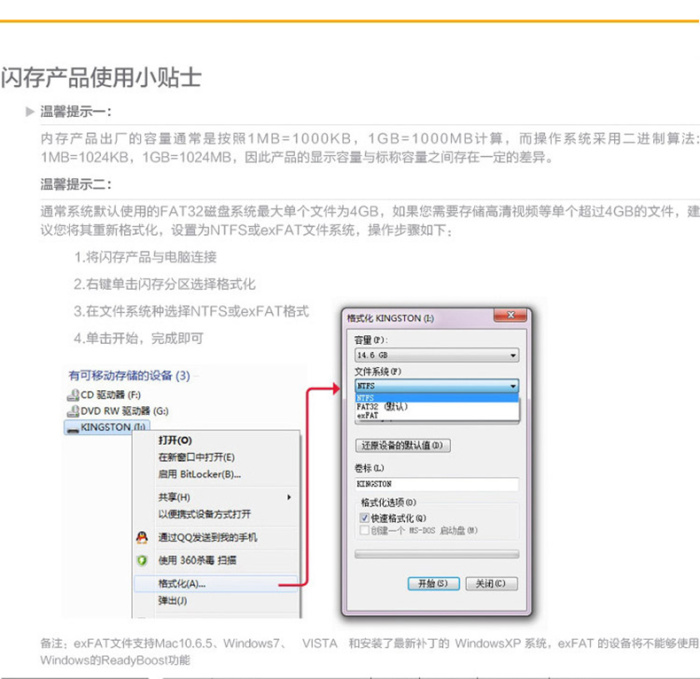The height and width of the screenshot is (679, 700).
Task: Choose 启用 BitLocker(B)... menu entry
Action: (200, 475)
